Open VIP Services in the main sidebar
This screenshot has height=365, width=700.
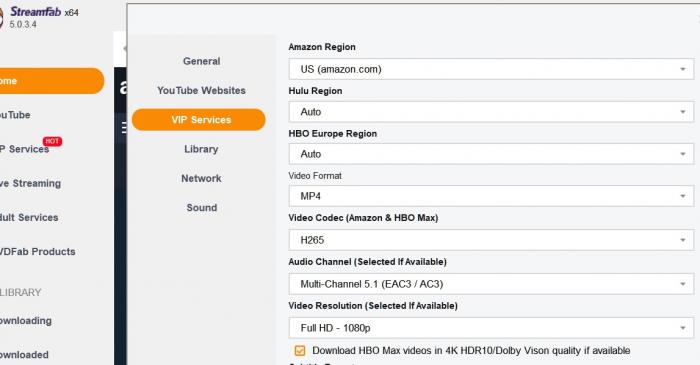pos(24,149)
